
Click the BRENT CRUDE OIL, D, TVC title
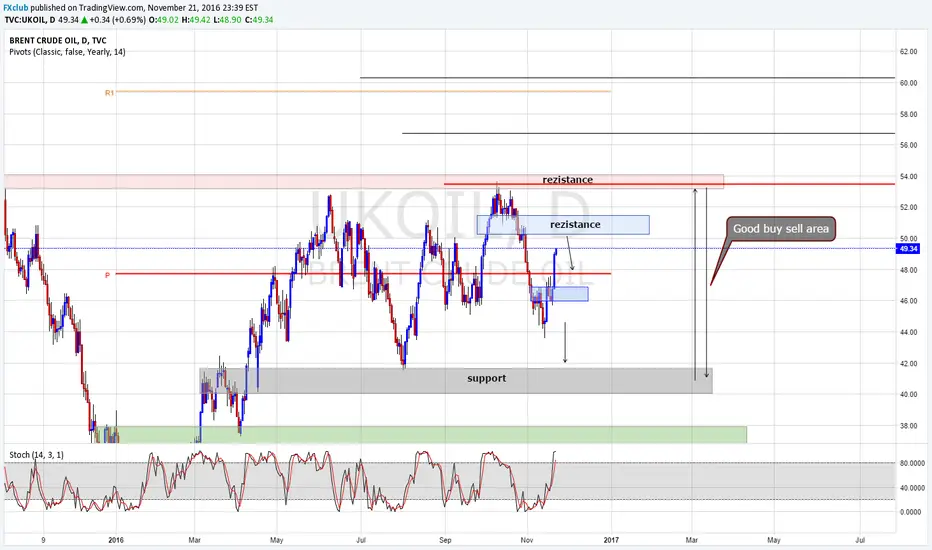[58, 40]
